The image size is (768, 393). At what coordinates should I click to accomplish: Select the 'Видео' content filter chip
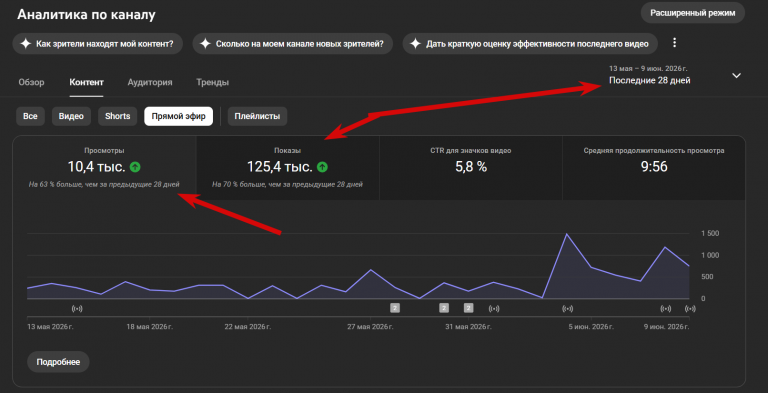(72, 117)
